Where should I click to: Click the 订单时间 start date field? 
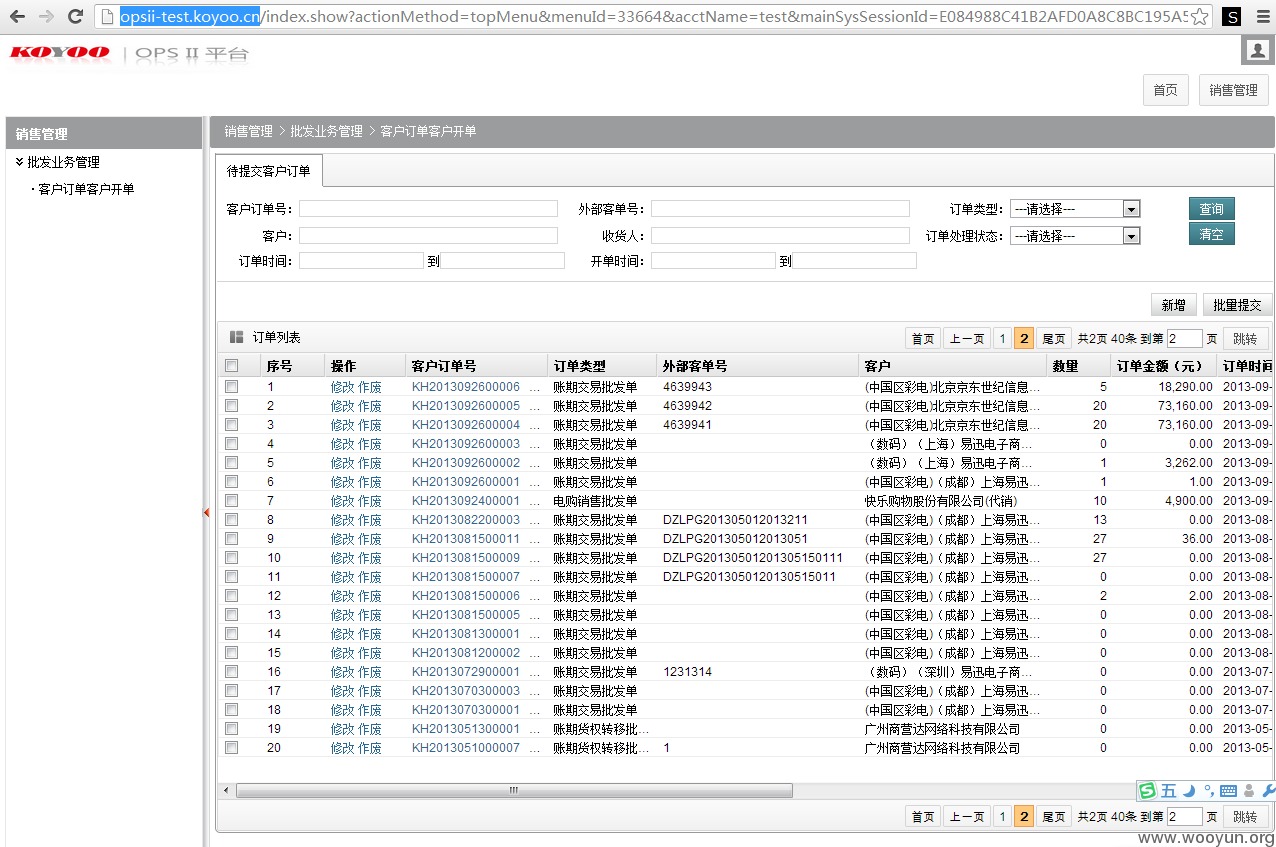361,261
